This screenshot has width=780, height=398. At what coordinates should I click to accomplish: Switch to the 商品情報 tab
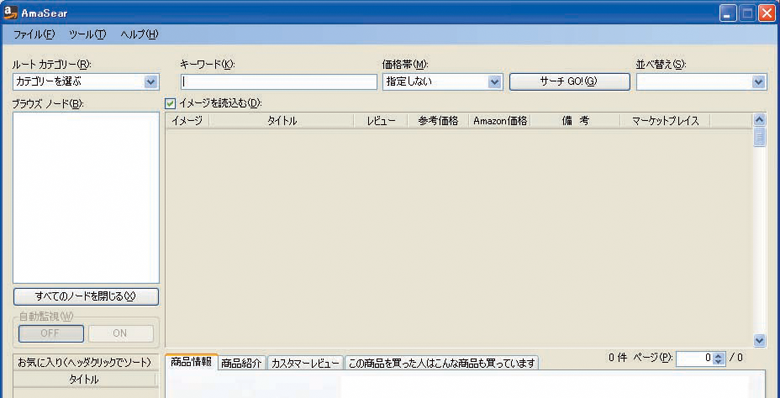pyautogui.click(x=191, y=362)
